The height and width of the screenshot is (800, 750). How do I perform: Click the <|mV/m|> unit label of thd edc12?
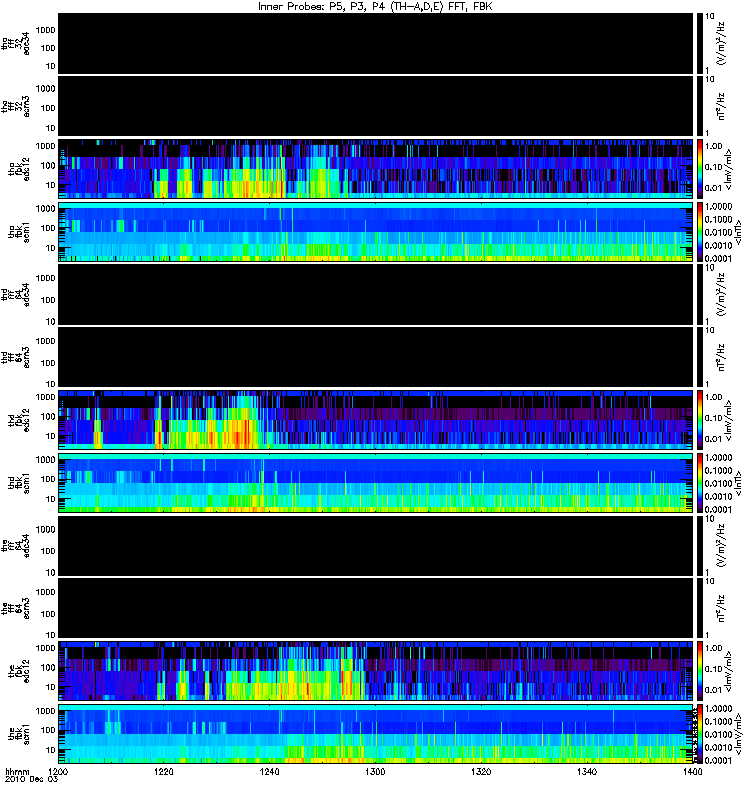coord(728,421)
